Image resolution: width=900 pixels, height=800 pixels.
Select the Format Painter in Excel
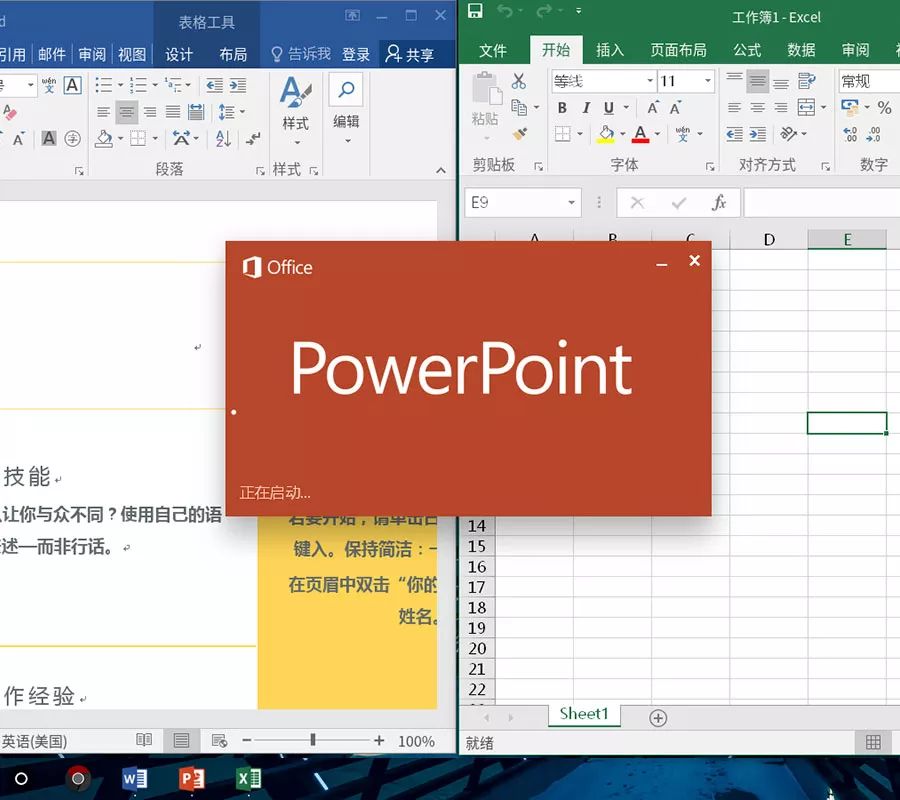pos(521,132)
